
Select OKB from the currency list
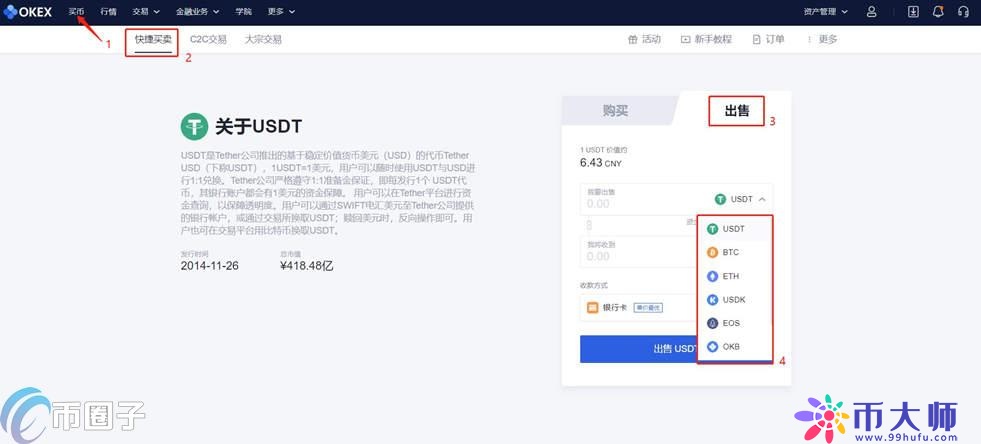pos(734,346)
